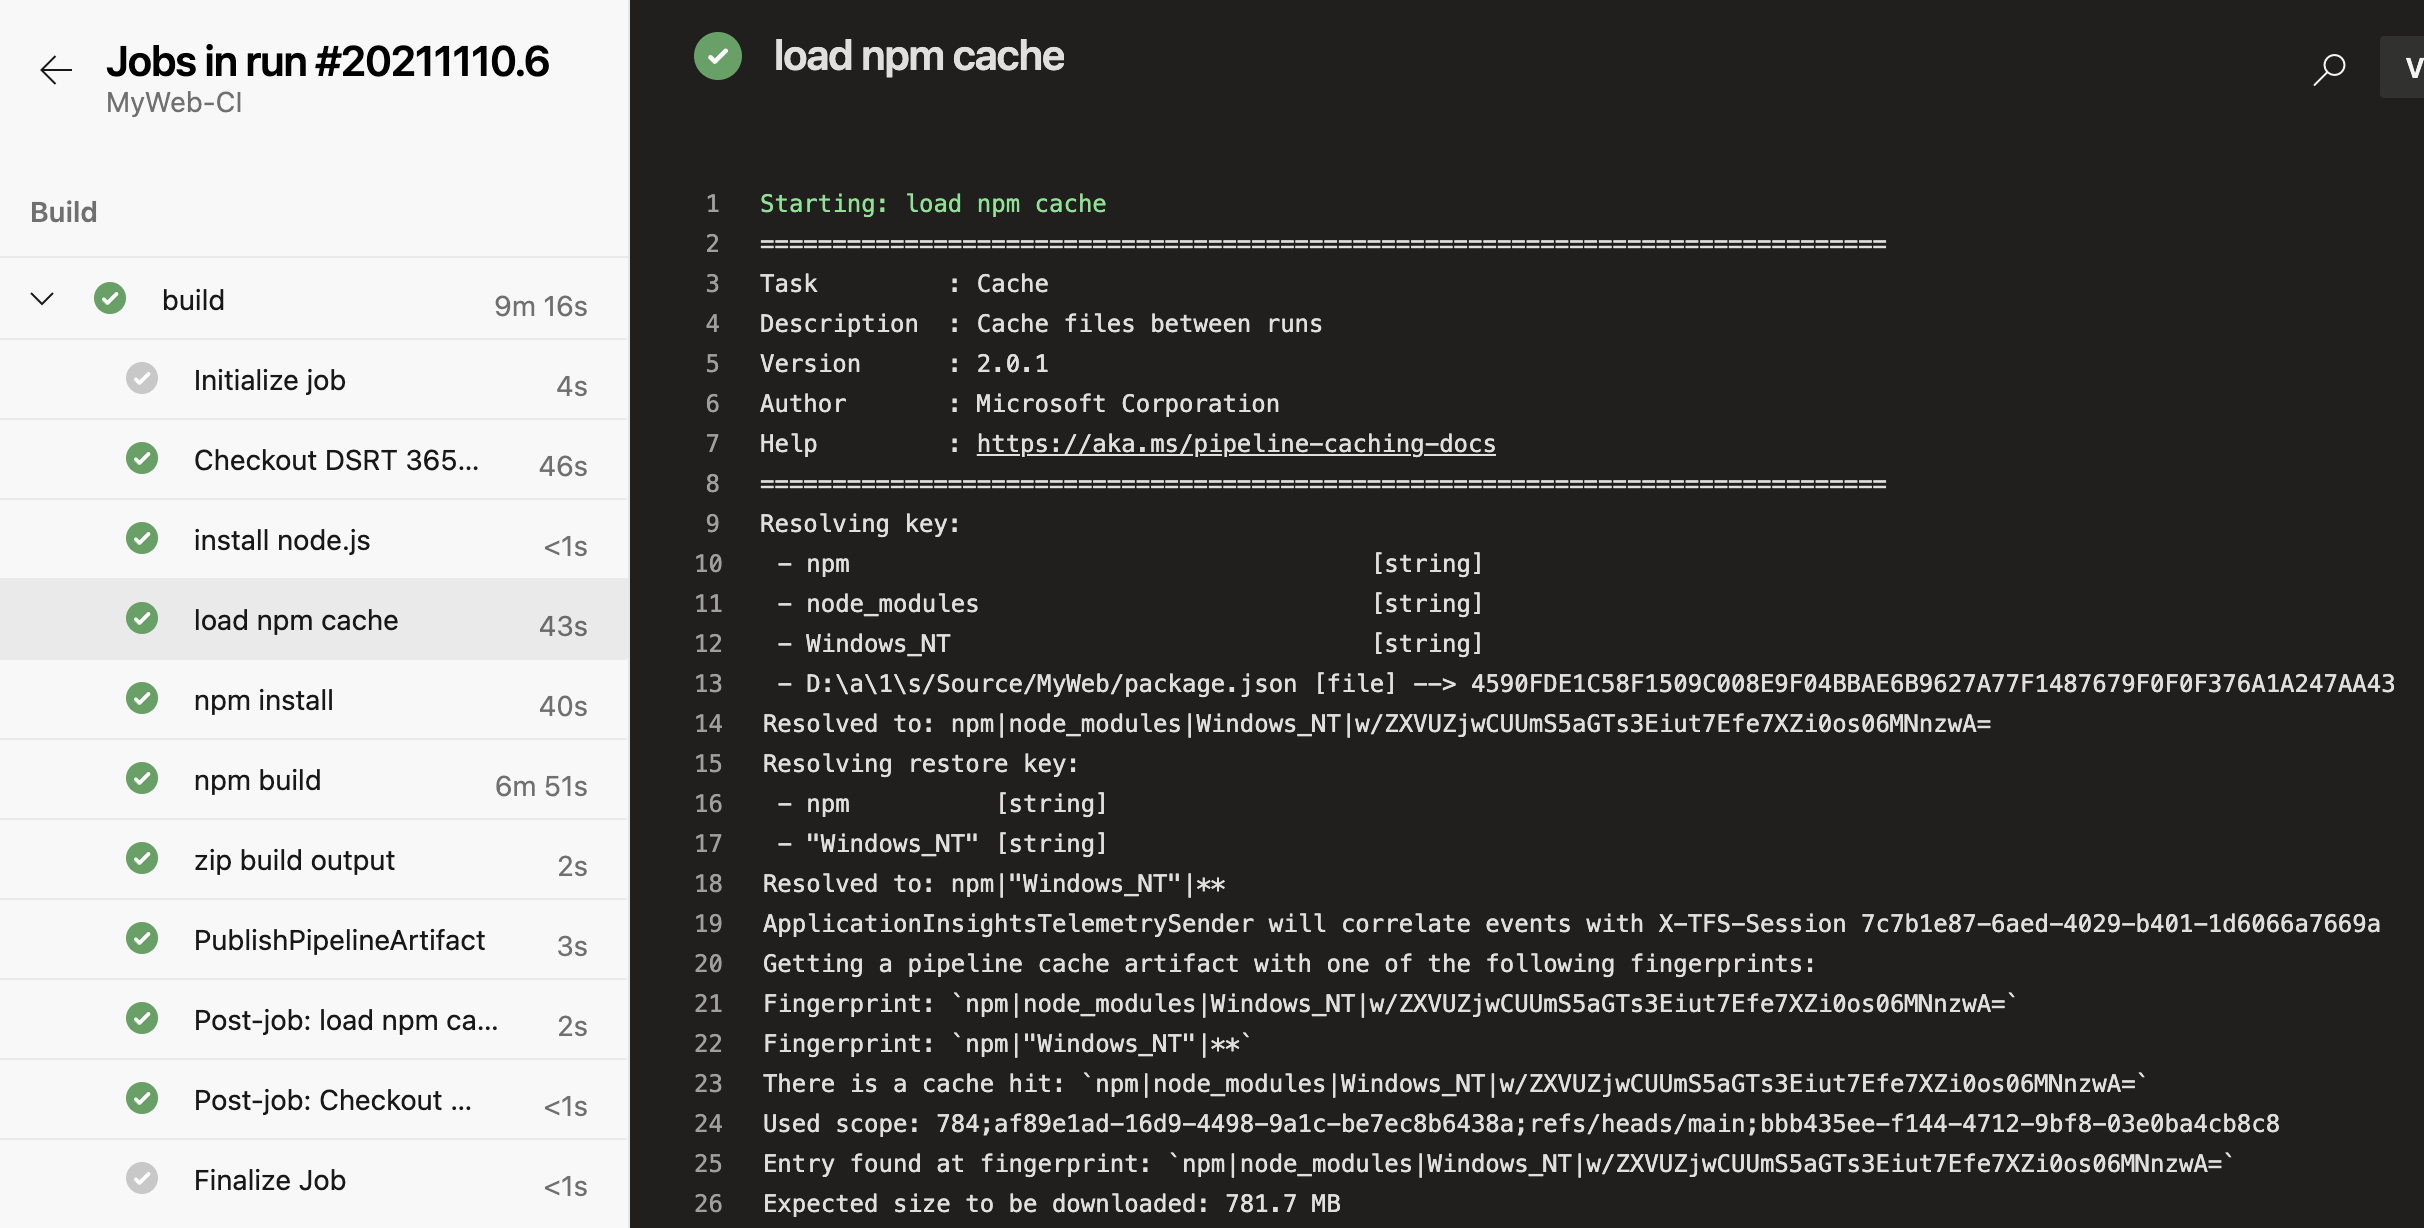Open the pipeline-caching-docs help link

[1235, 443]
